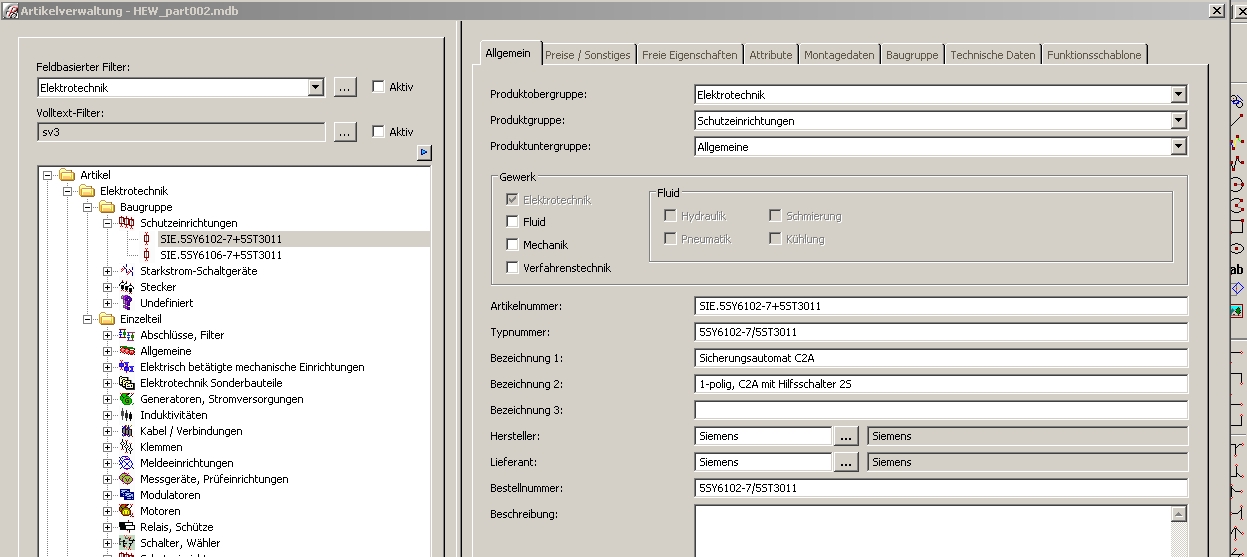Click the Artikel root folder icon
Viewport: 1247px width, 557px height.
pos(67,175)
